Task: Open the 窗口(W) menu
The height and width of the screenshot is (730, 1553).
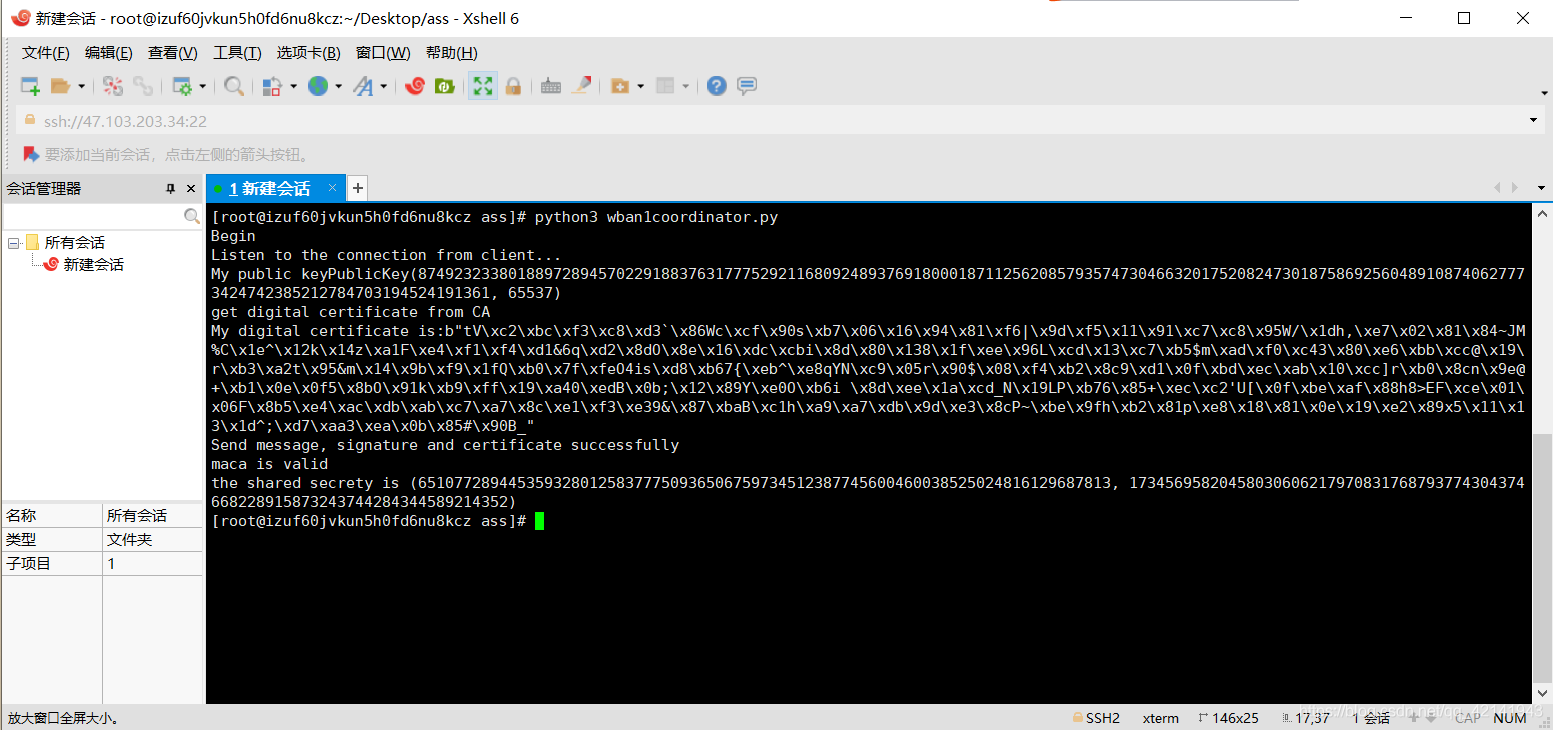Action: (383, 53)
